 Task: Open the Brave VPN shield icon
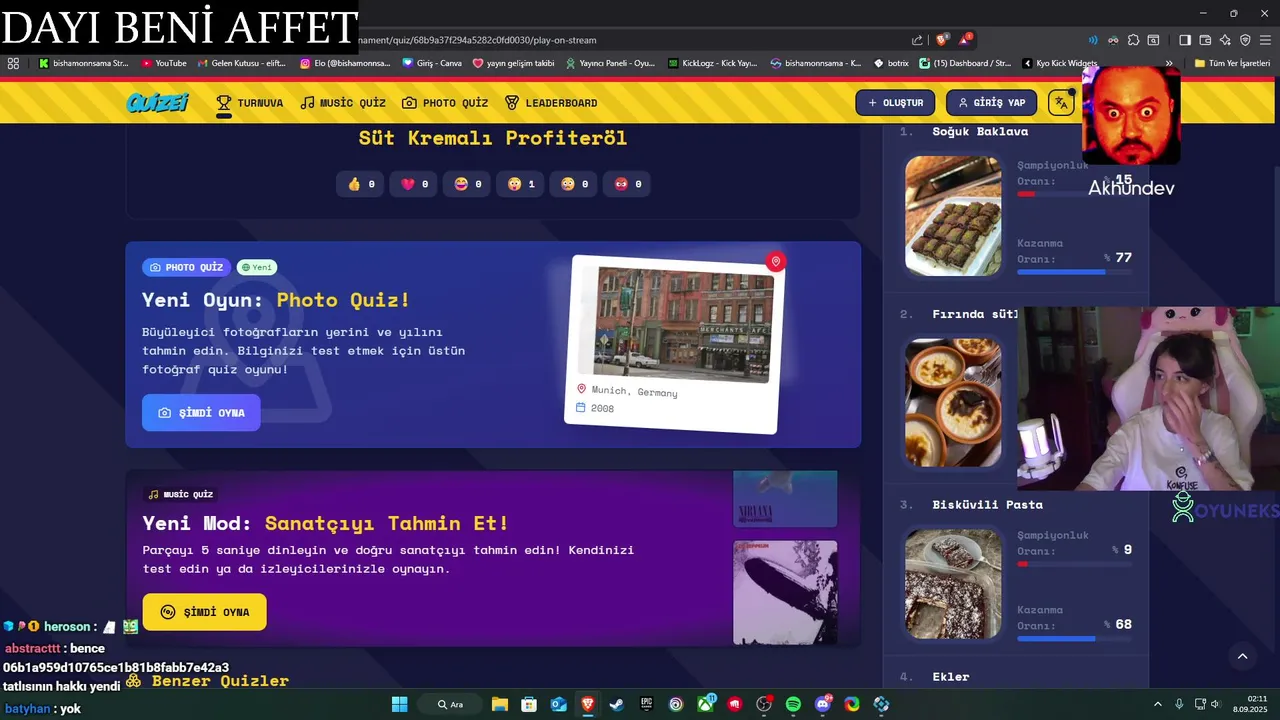click(x=1245, y=40)
